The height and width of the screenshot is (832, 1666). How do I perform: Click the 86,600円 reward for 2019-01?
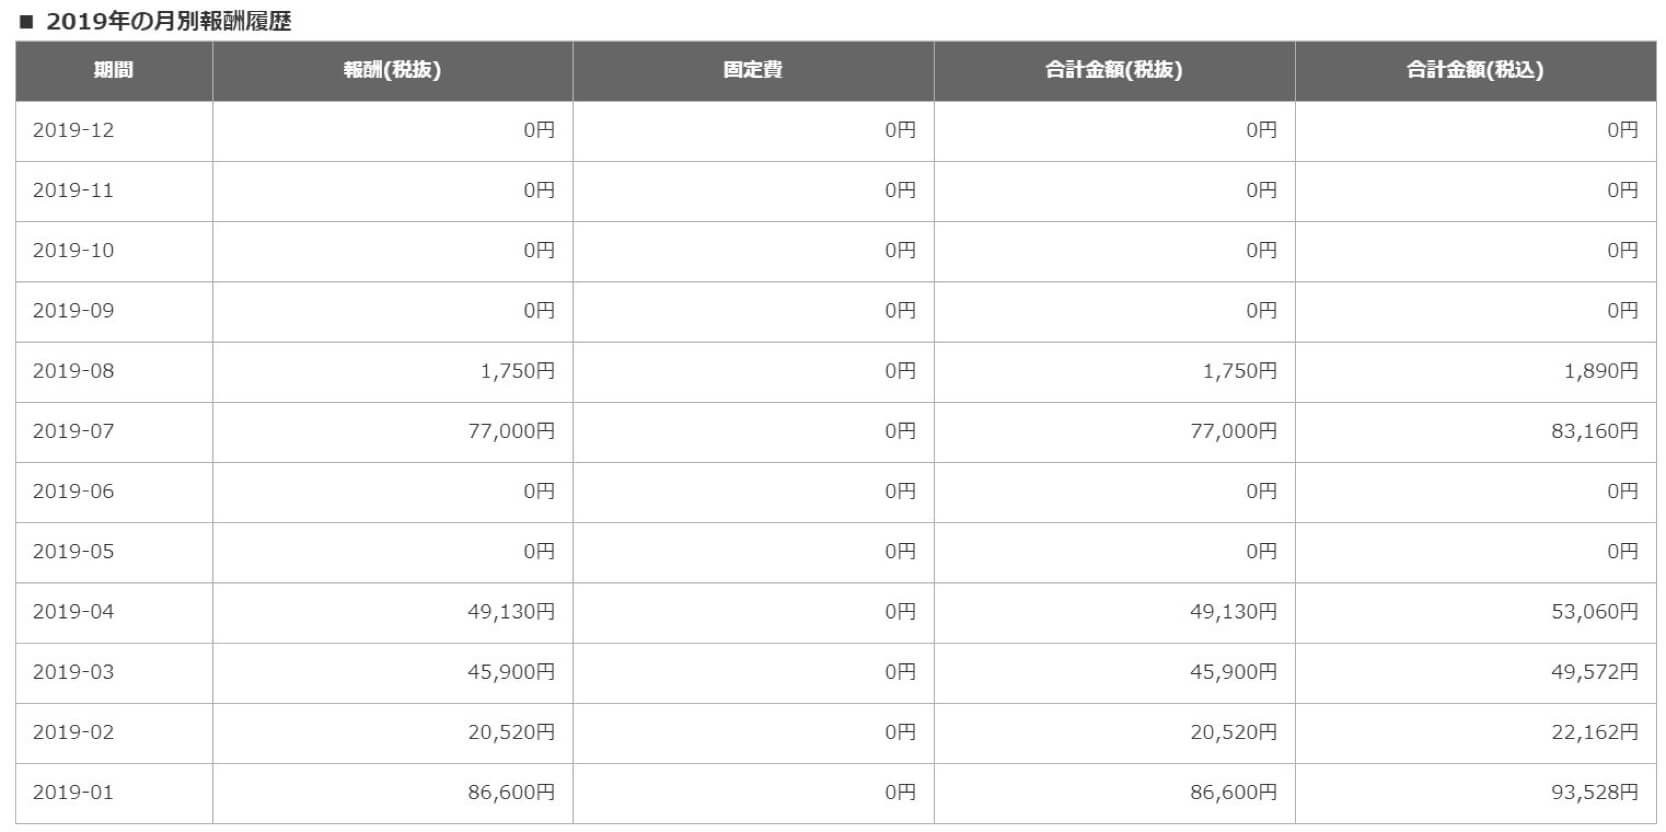pos(511,792)
